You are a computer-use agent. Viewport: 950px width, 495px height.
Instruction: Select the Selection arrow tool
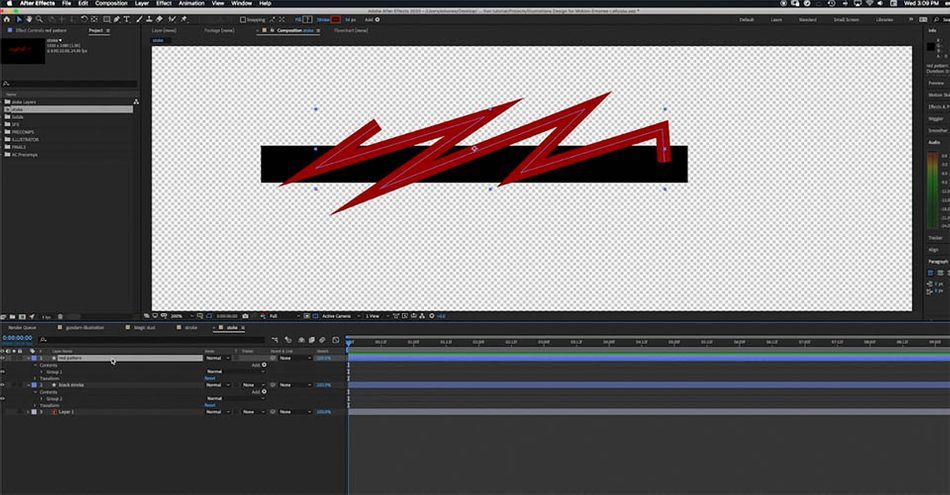[19, 19]
